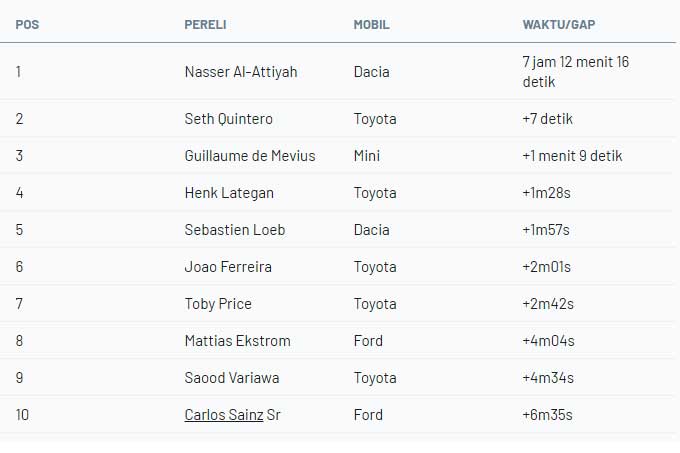Select position number 10

point(22,415)
